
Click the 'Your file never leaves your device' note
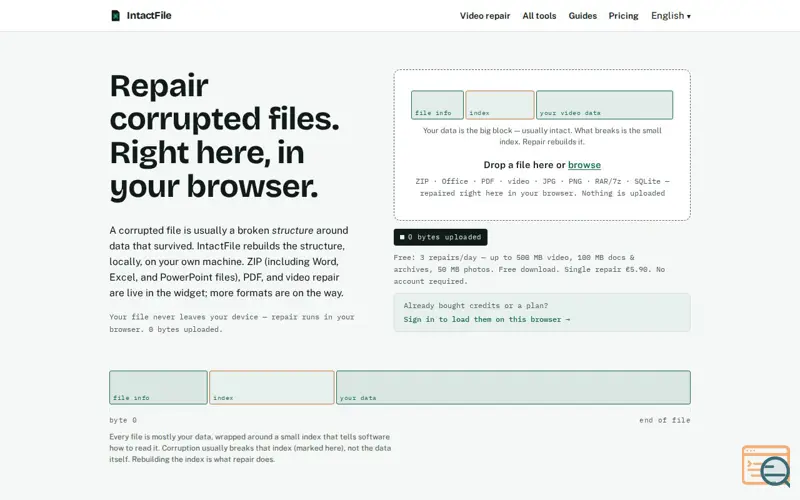tap(232, 323)
